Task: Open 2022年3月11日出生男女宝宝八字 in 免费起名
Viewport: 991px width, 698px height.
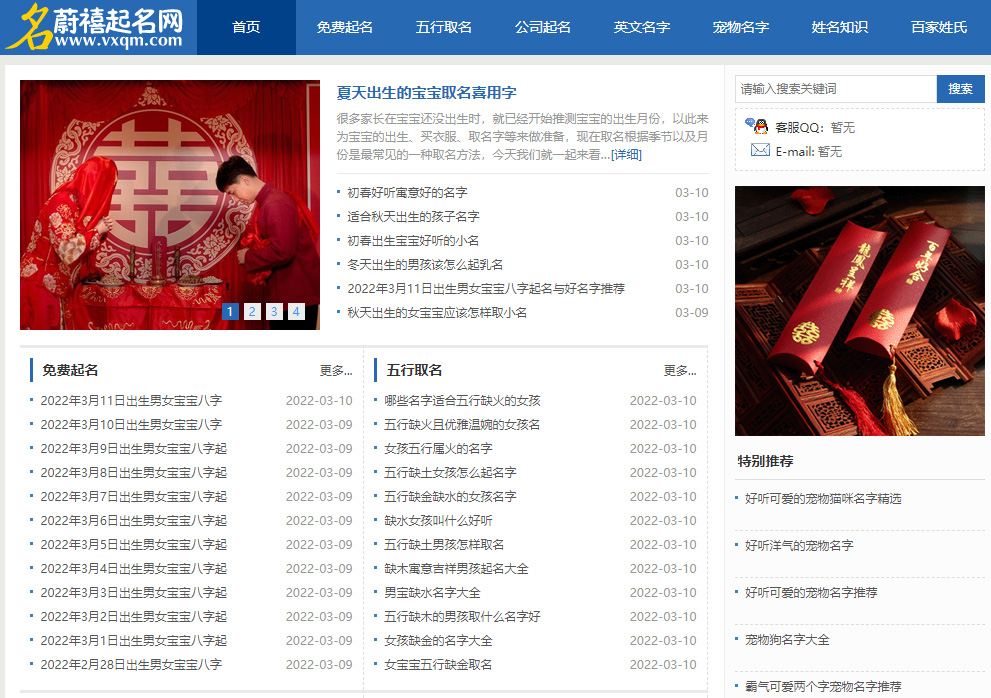Action: pos(131,401)
